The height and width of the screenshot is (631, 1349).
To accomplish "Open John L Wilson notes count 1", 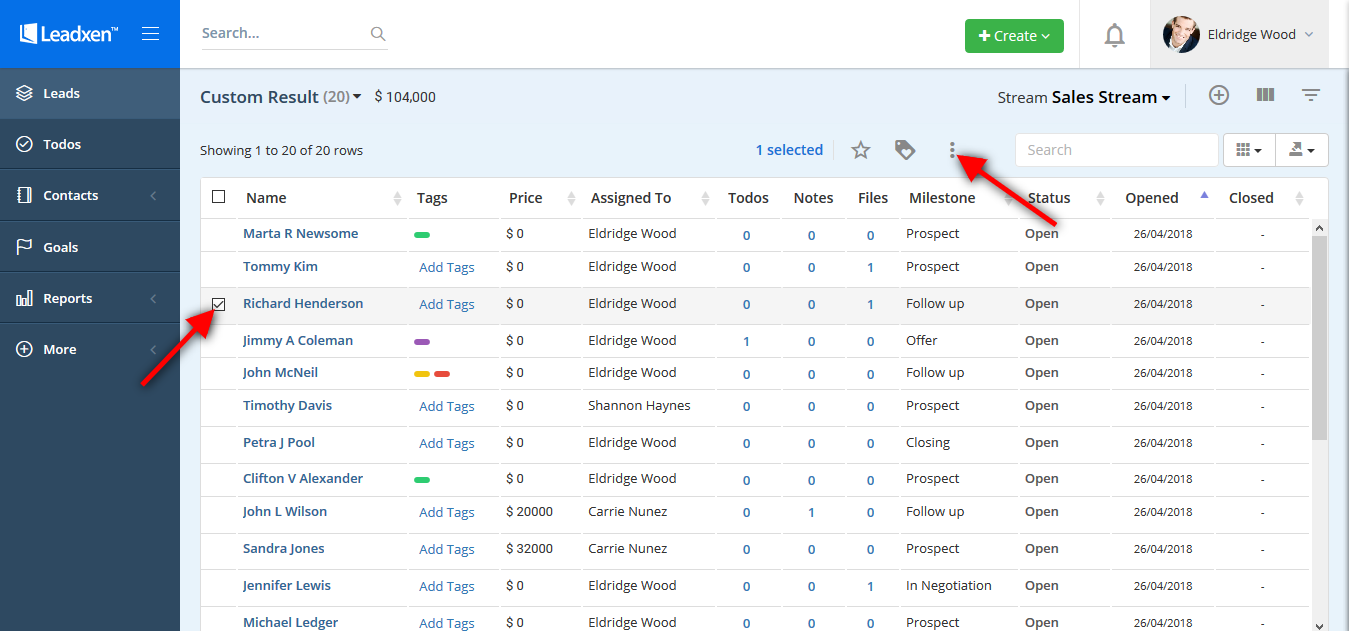I will pos(811,513).
